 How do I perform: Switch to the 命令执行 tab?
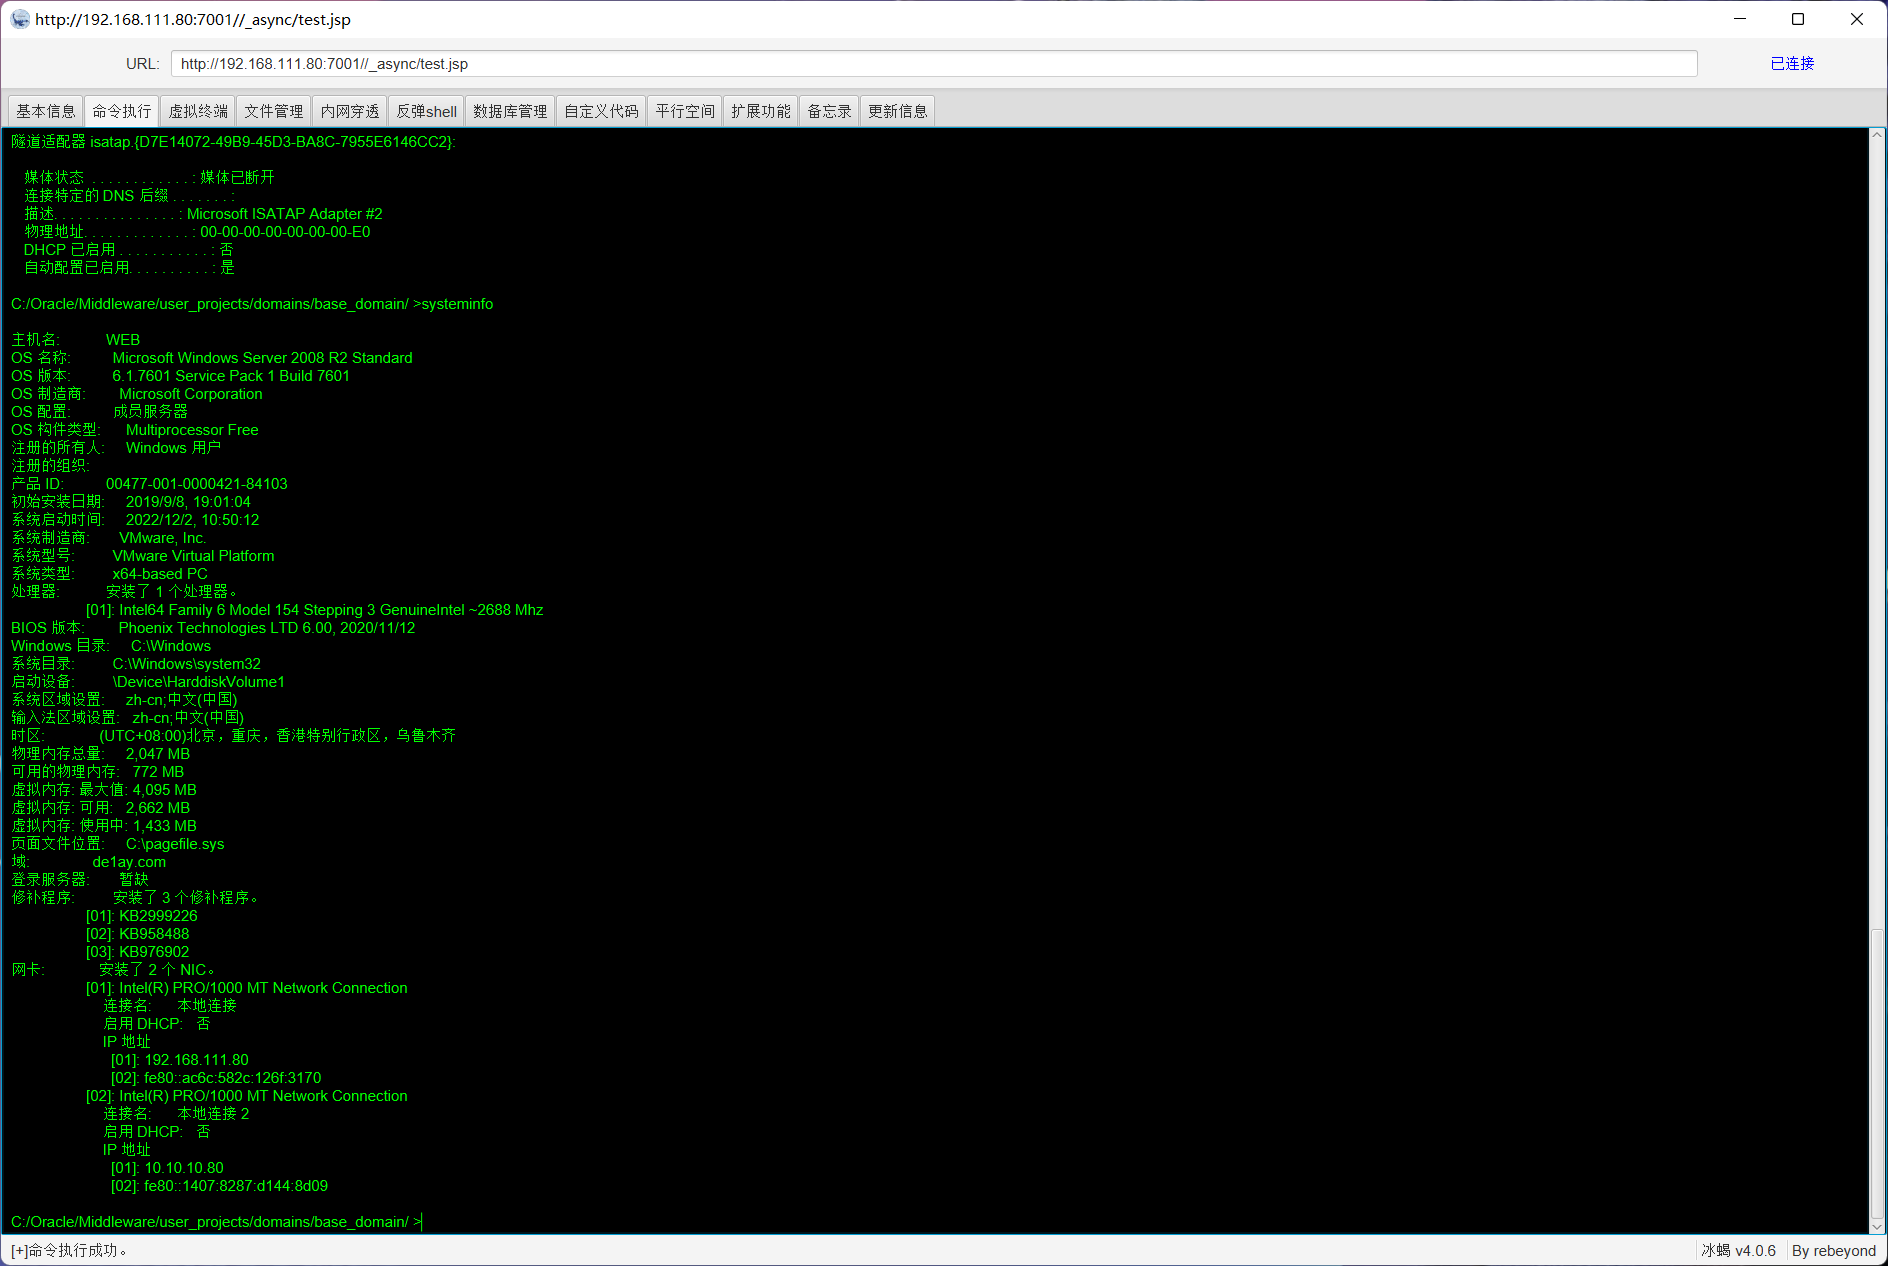(x=122, y=111)
